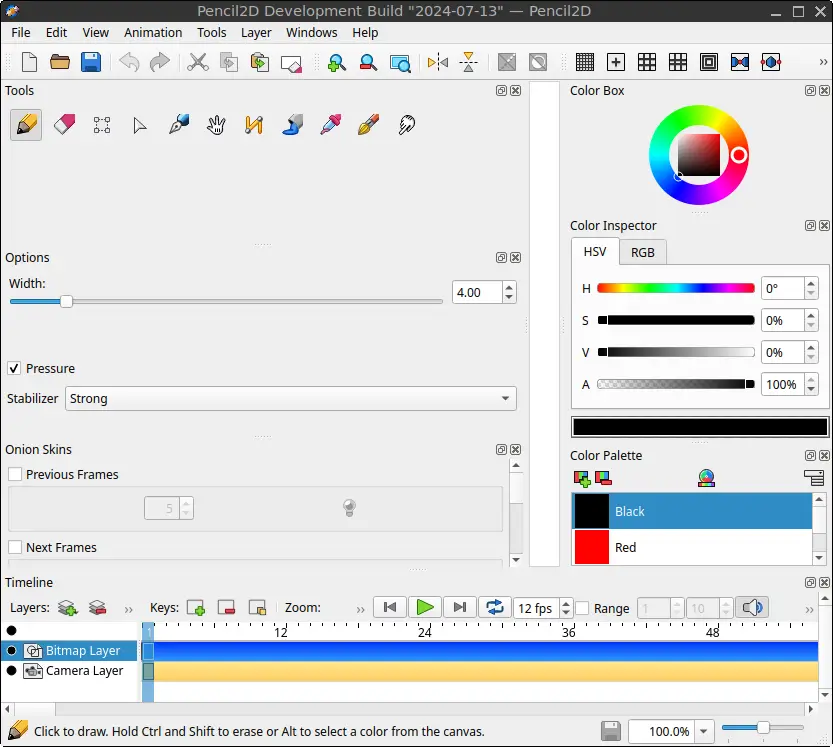Click the Zoom In icon
Viewport: 833px width, 747px height.
337,62
